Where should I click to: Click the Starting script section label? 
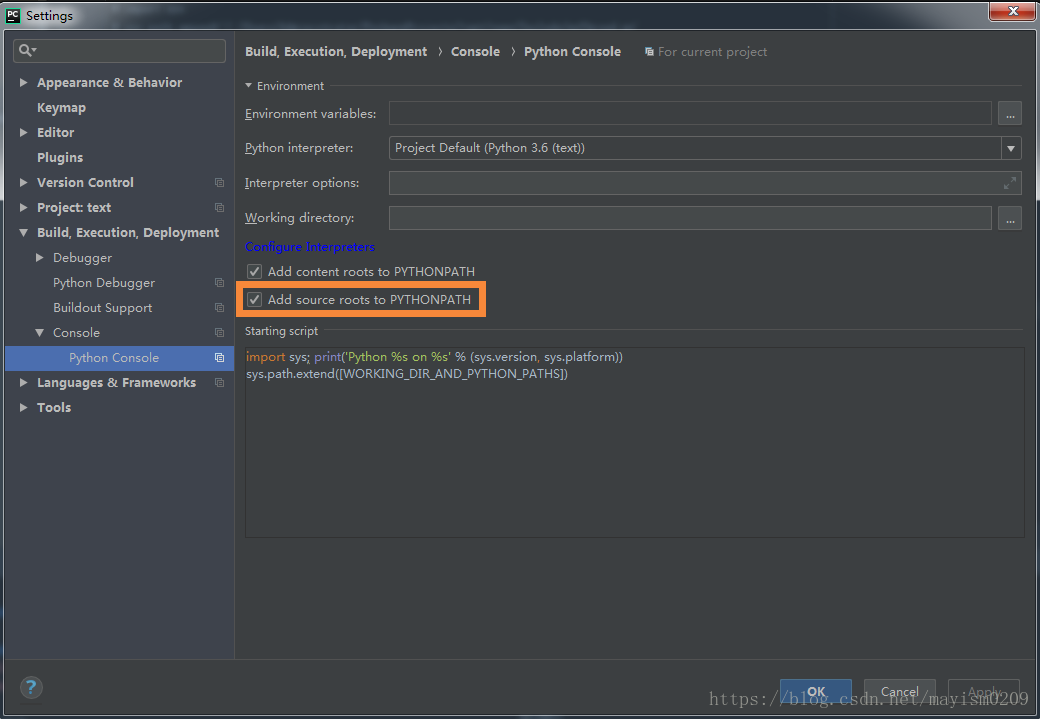point(281,331)
